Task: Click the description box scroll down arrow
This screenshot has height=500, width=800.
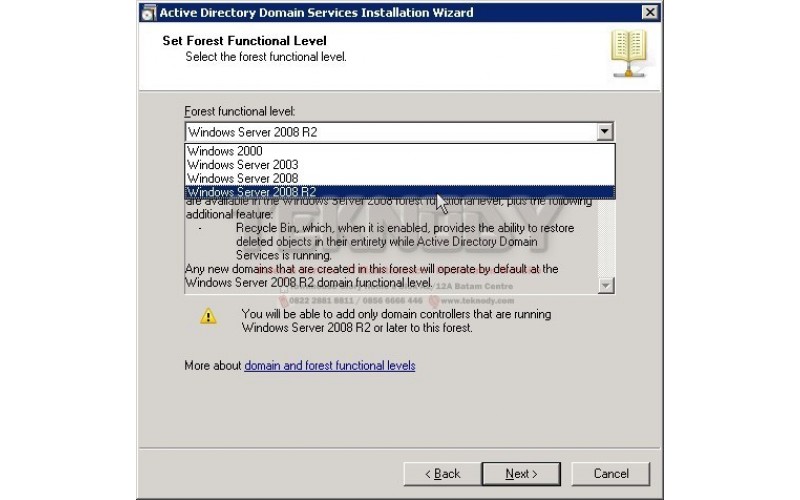Action: pos(606,285)
